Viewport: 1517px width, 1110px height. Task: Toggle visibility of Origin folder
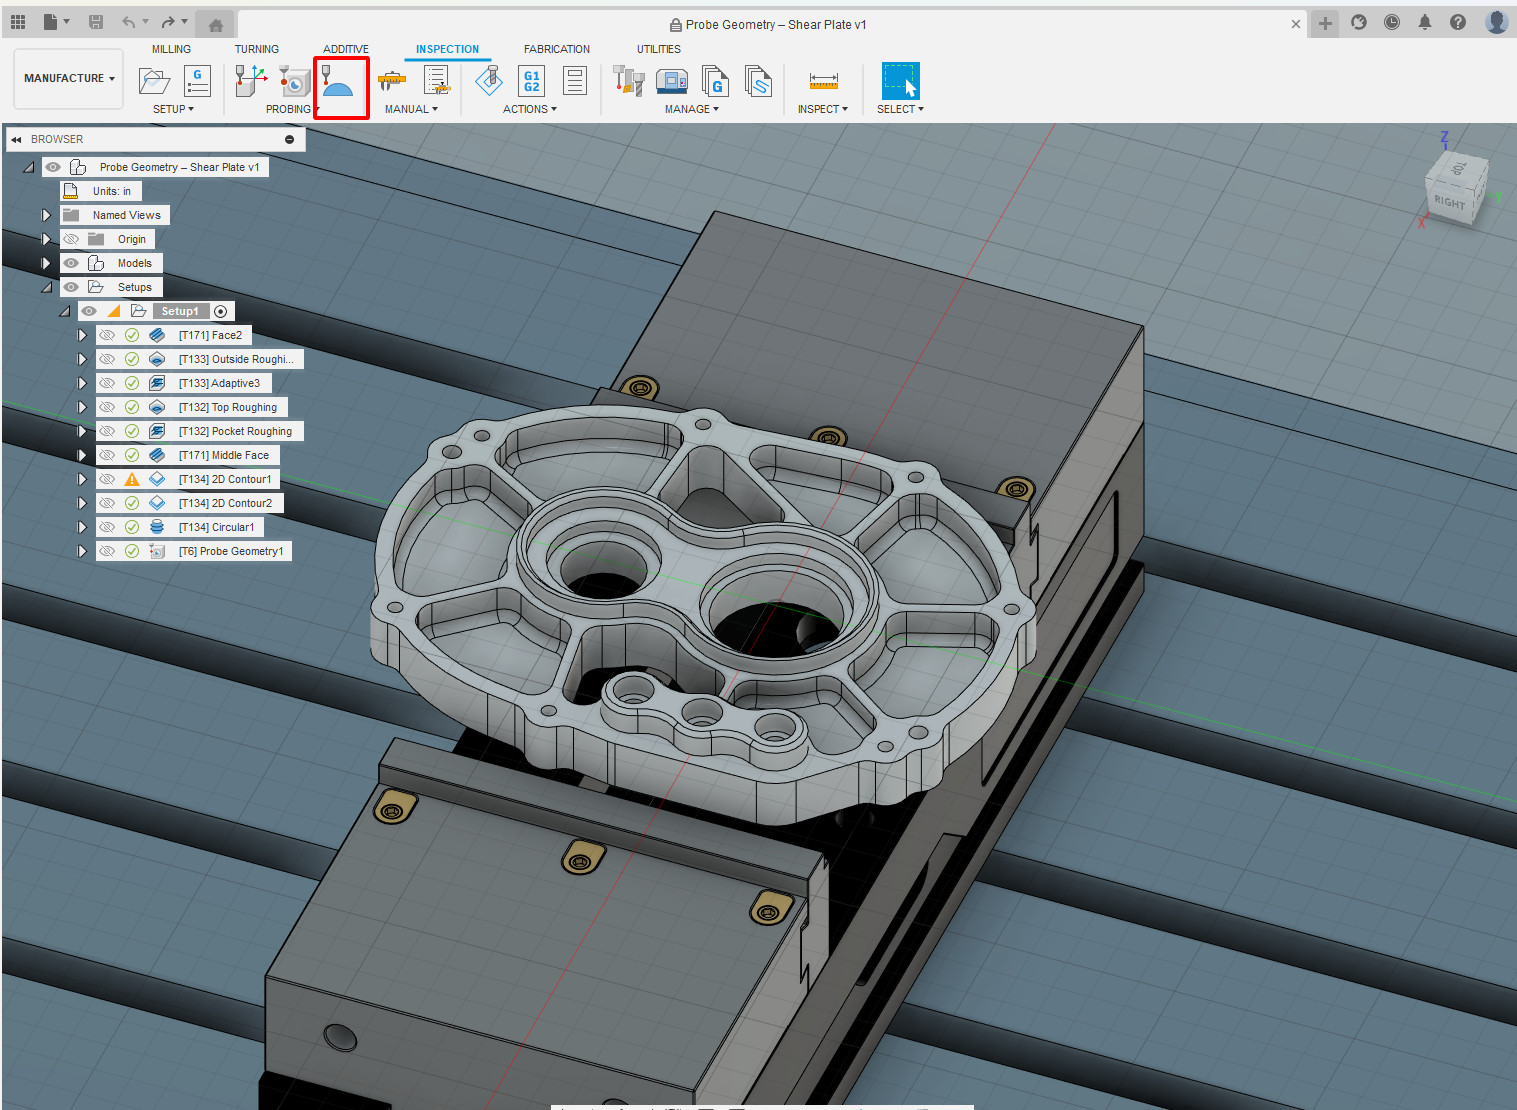click(71, 239)
